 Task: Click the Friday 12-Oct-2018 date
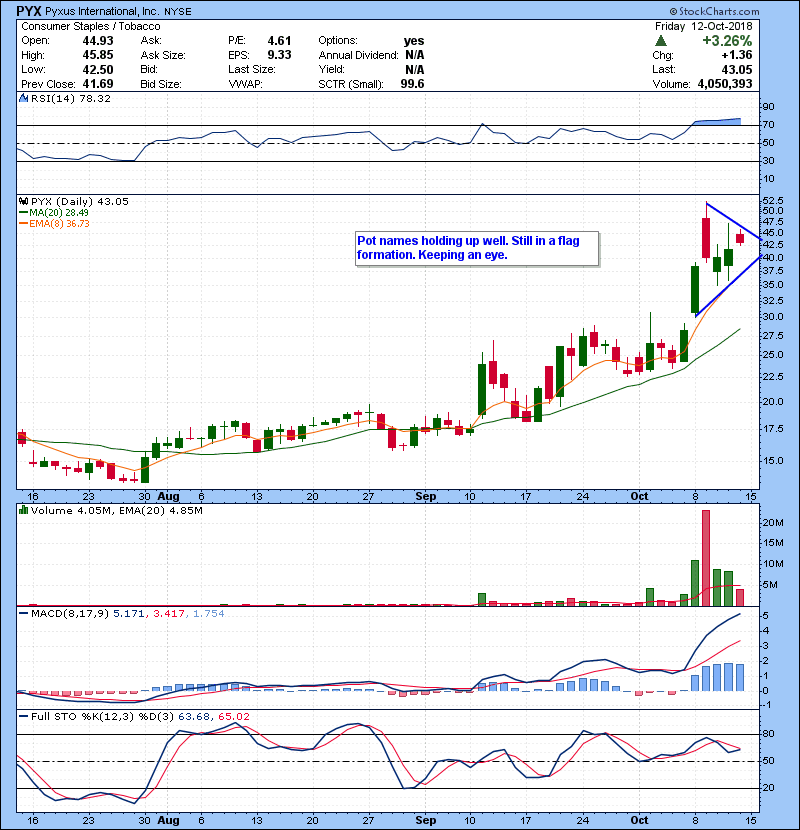(x=703, y=26)
